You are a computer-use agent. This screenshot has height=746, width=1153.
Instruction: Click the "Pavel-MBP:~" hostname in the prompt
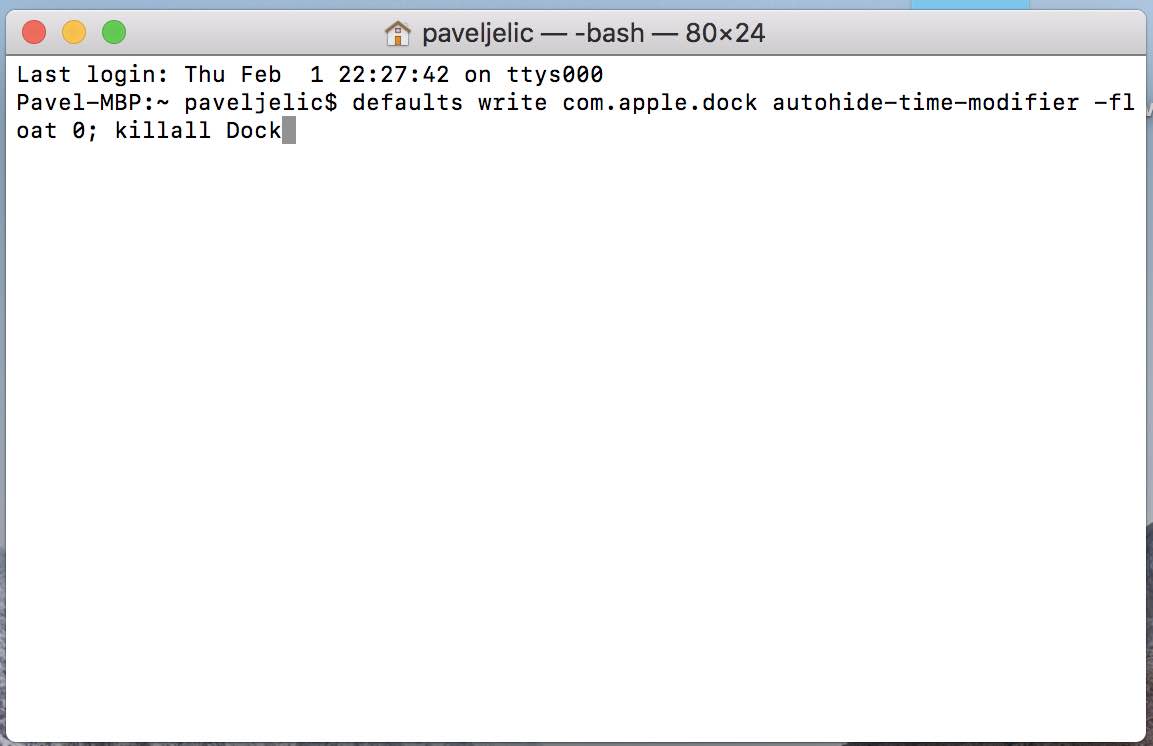93,103
